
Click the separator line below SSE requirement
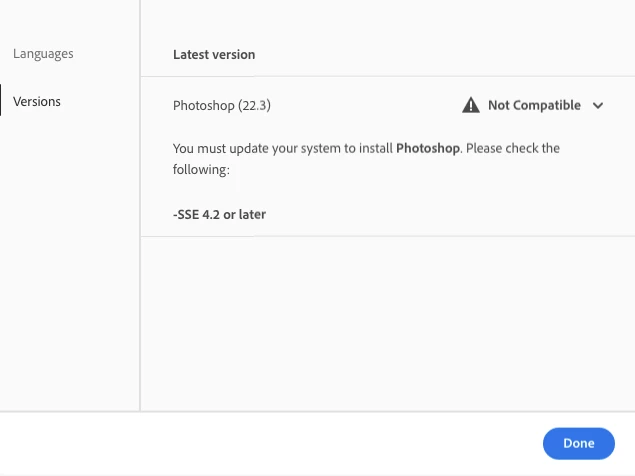point(388,236)
